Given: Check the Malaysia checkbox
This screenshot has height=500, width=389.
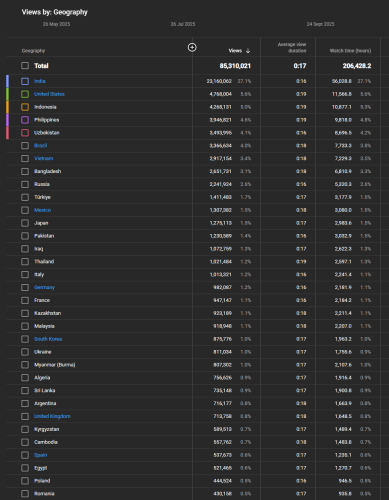Looking at the screenshot, I should pyautogui.click(x=25, y=326).
